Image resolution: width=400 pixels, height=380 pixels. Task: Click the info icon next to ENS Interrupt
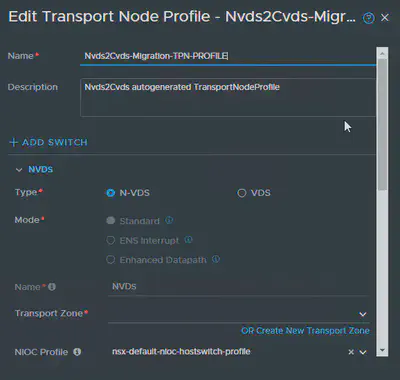[188, 240]
